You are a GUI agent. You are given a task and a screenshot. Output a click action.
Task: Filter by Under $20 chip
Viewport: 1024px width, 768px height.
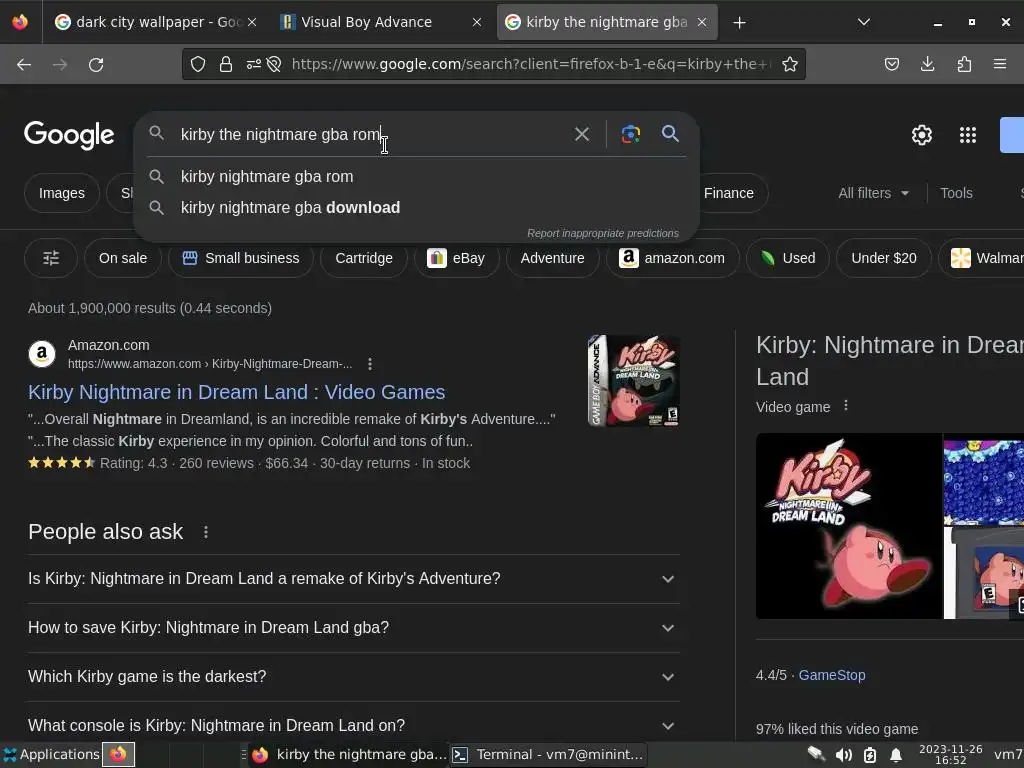884,258
